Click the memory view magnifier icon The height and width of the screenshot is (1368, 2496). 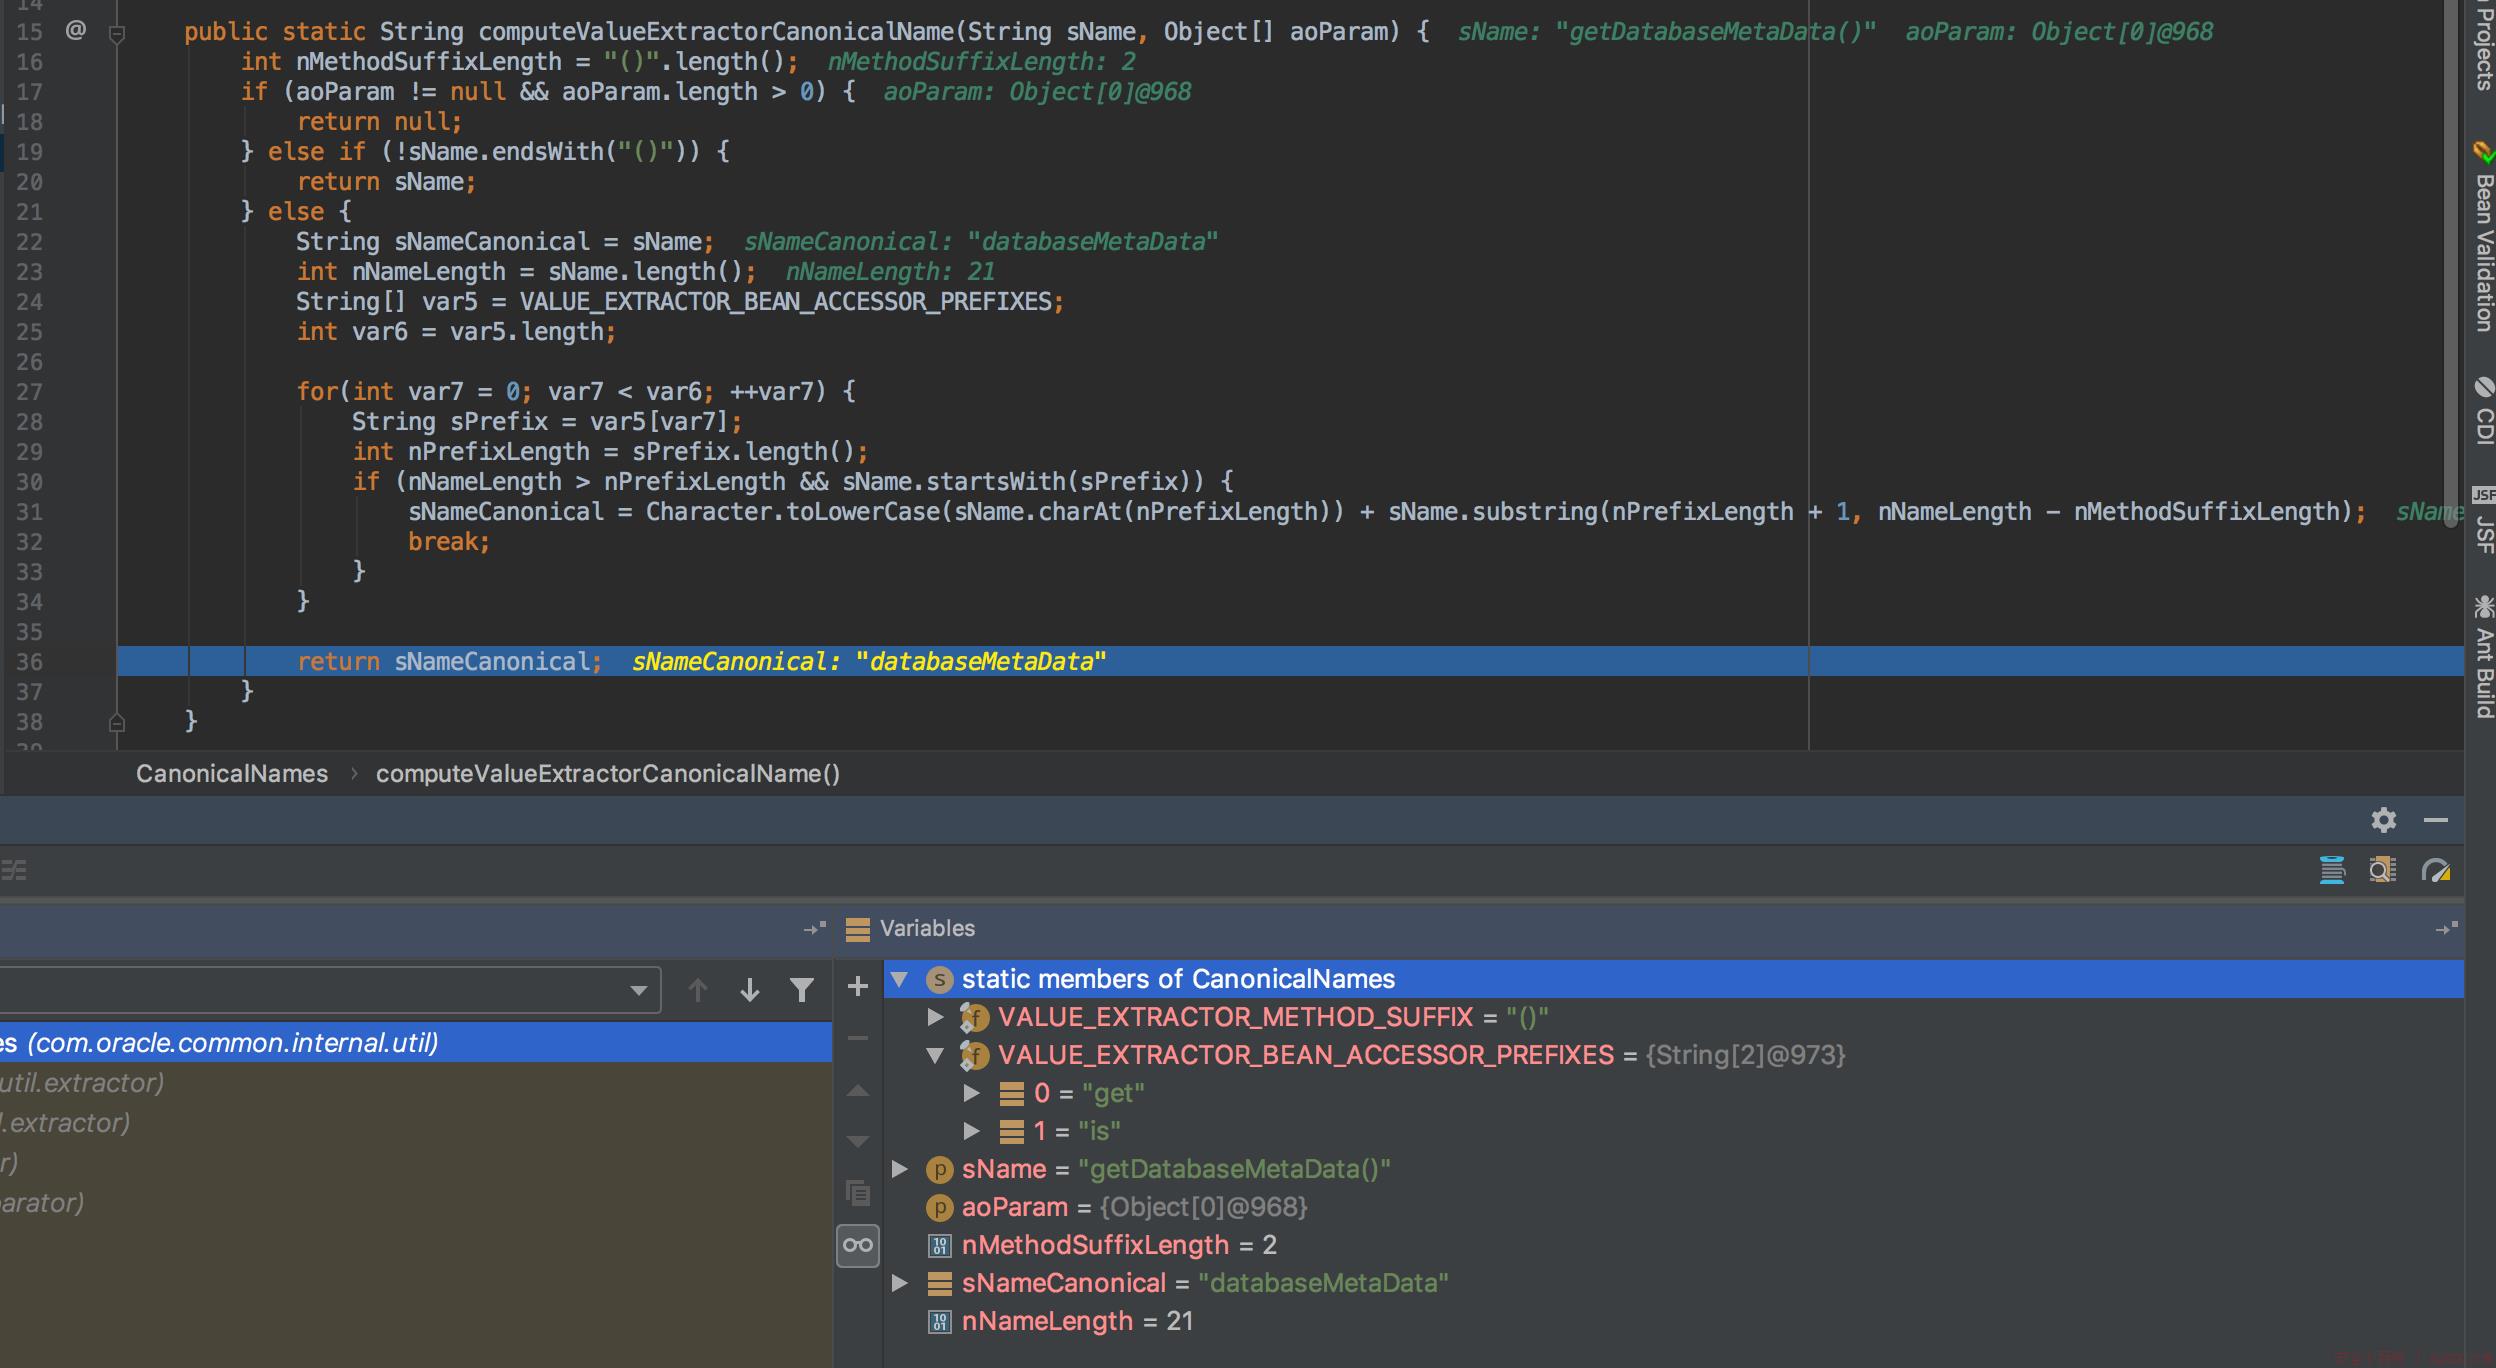point(2383,870)
